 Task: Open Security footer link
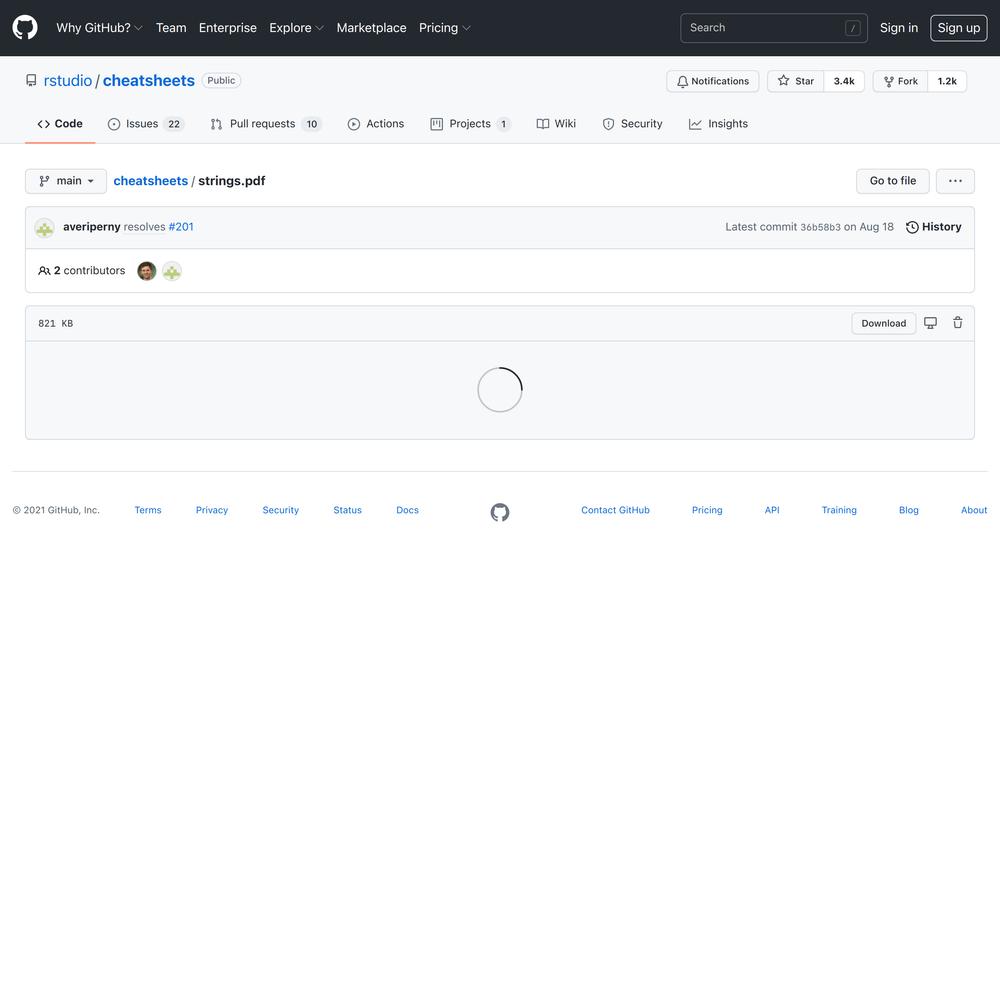pyautogui.click(x=281, y=510)
